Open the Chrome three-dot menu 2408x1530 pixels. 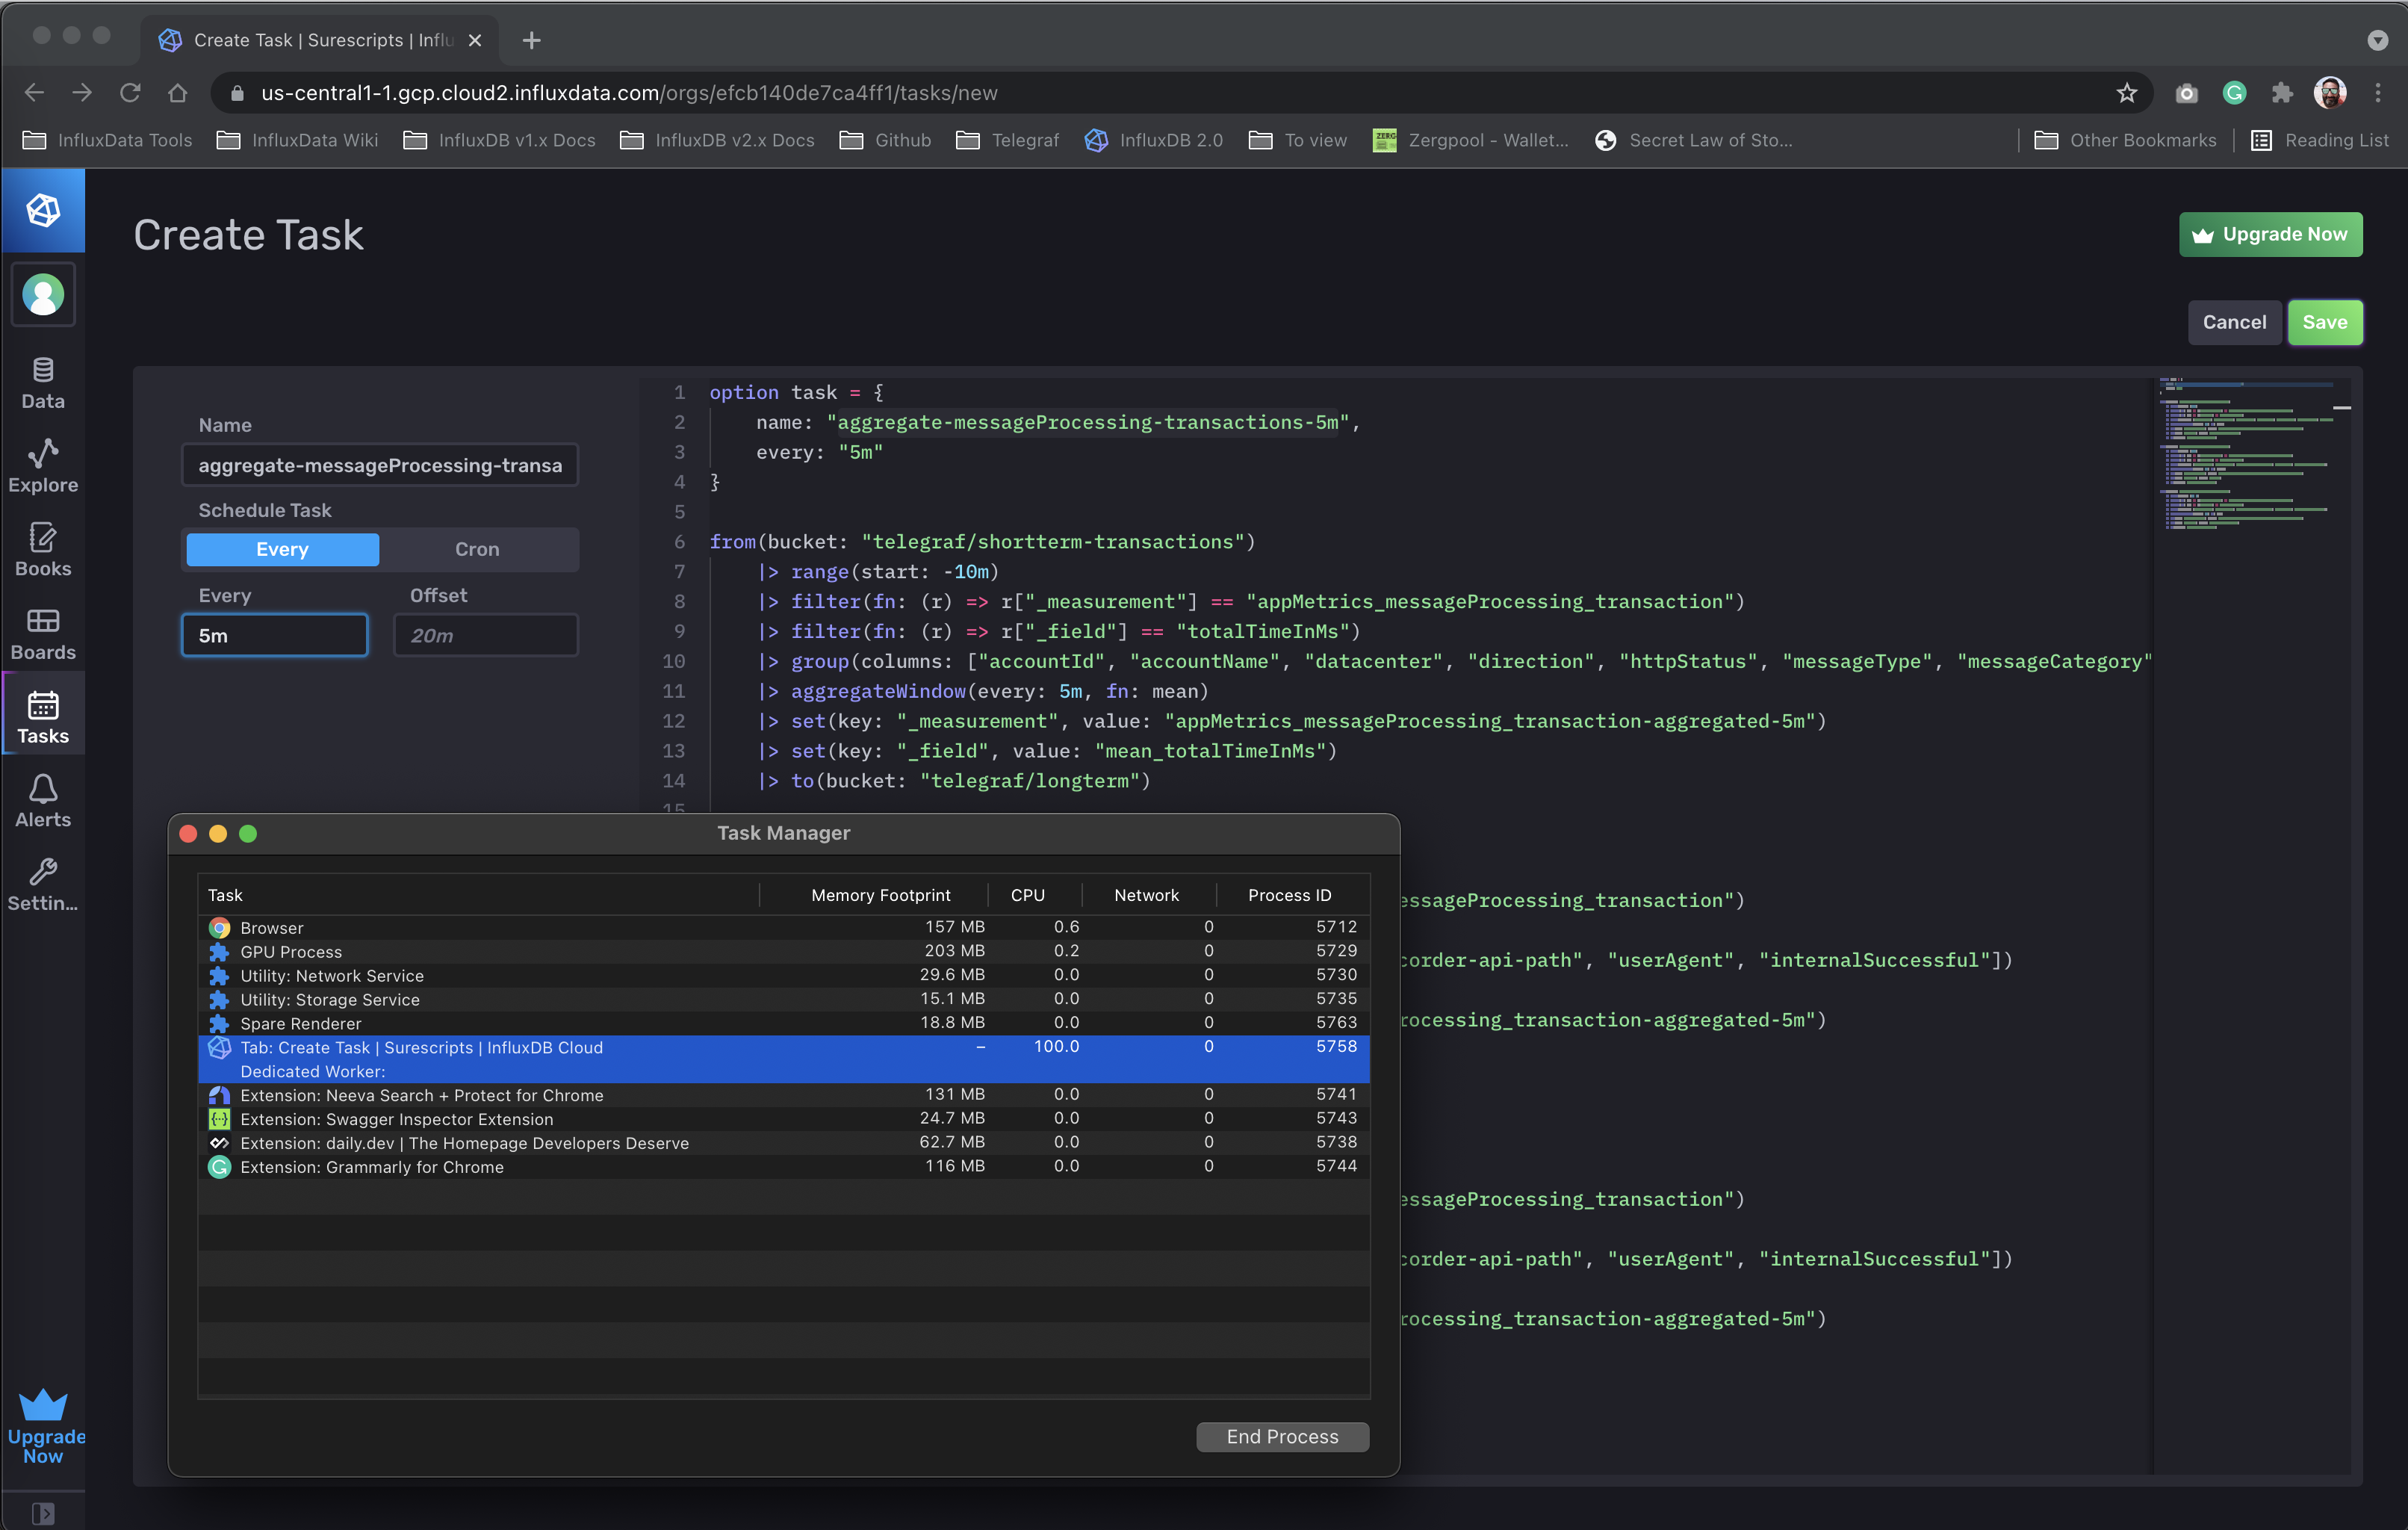pos(2379,92)
